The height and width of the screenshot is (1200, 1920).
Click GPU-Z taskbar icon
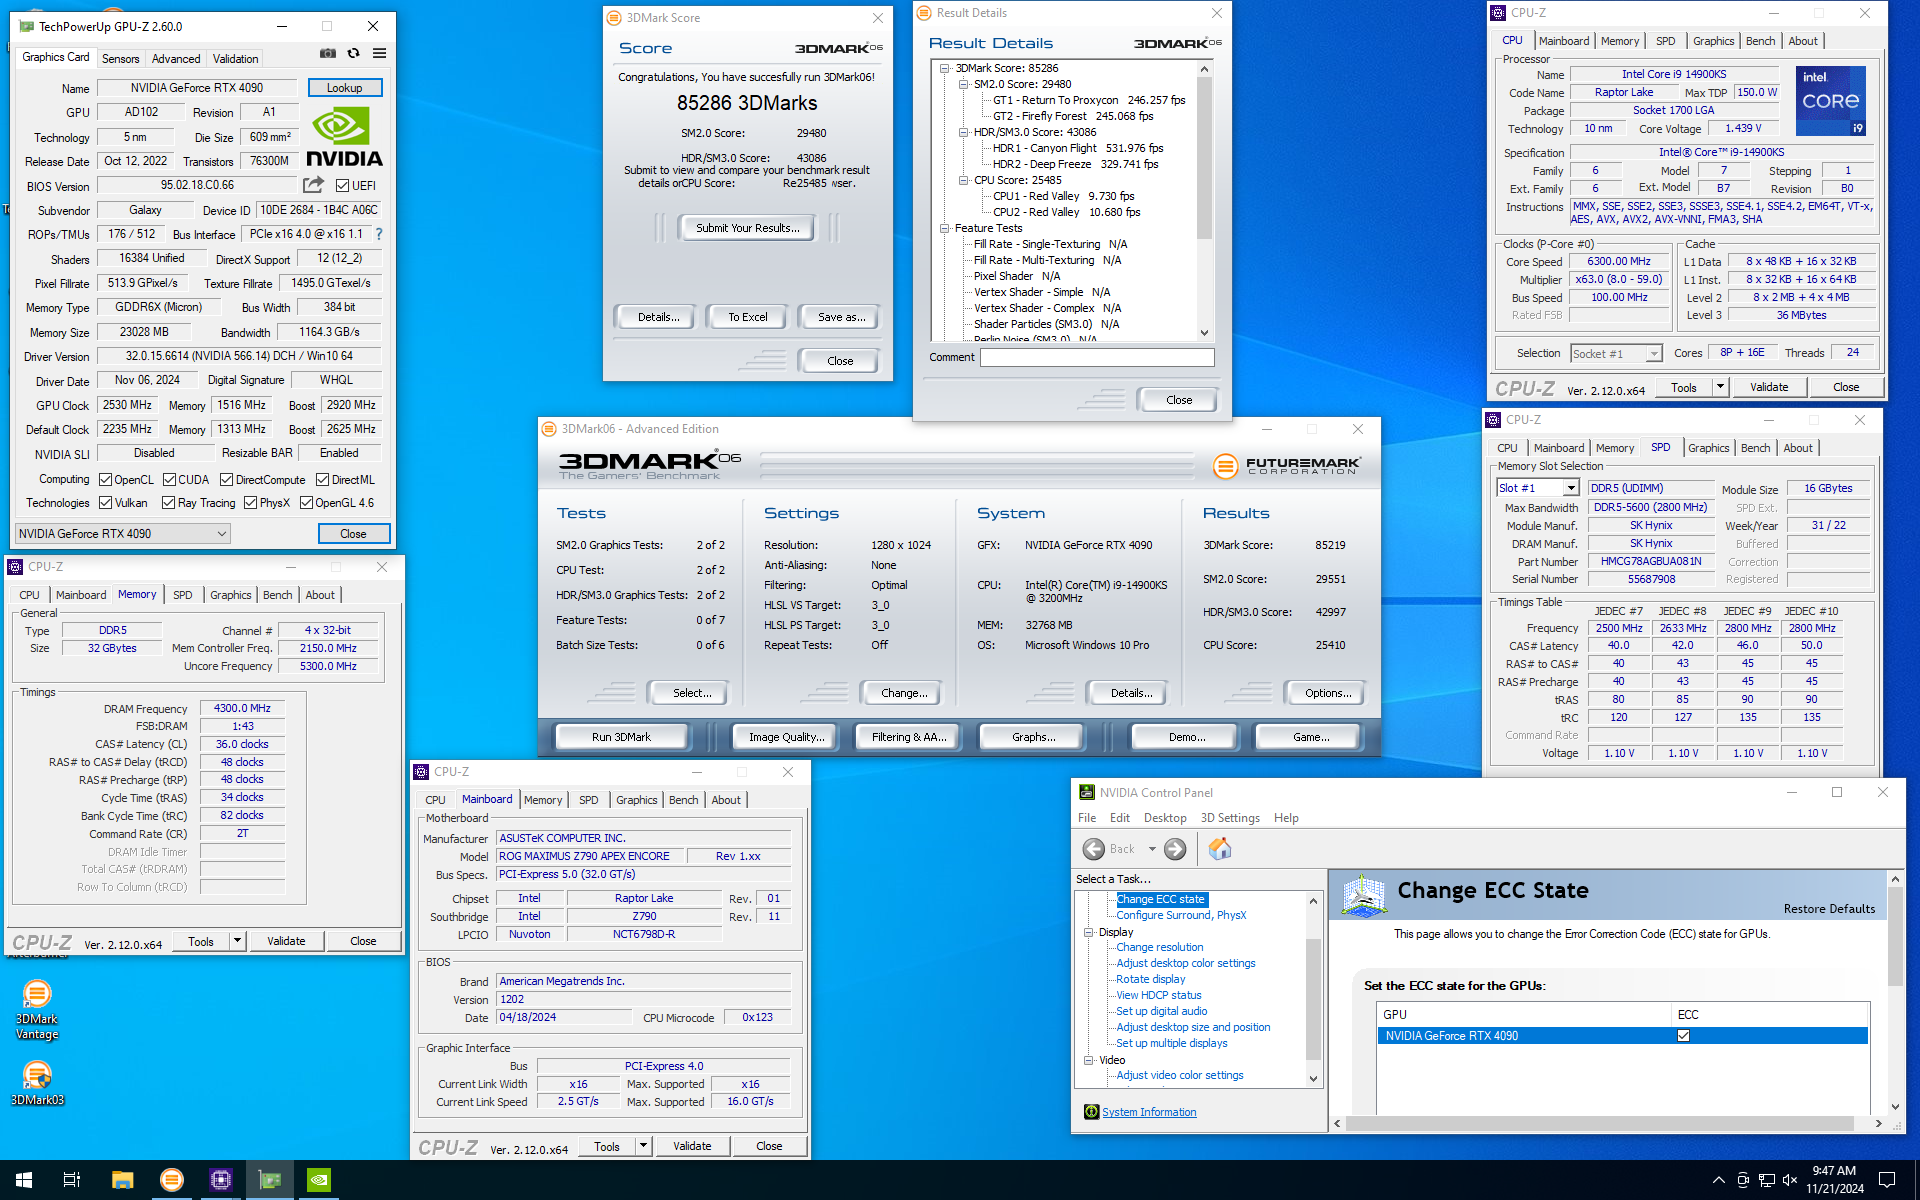270,1180
